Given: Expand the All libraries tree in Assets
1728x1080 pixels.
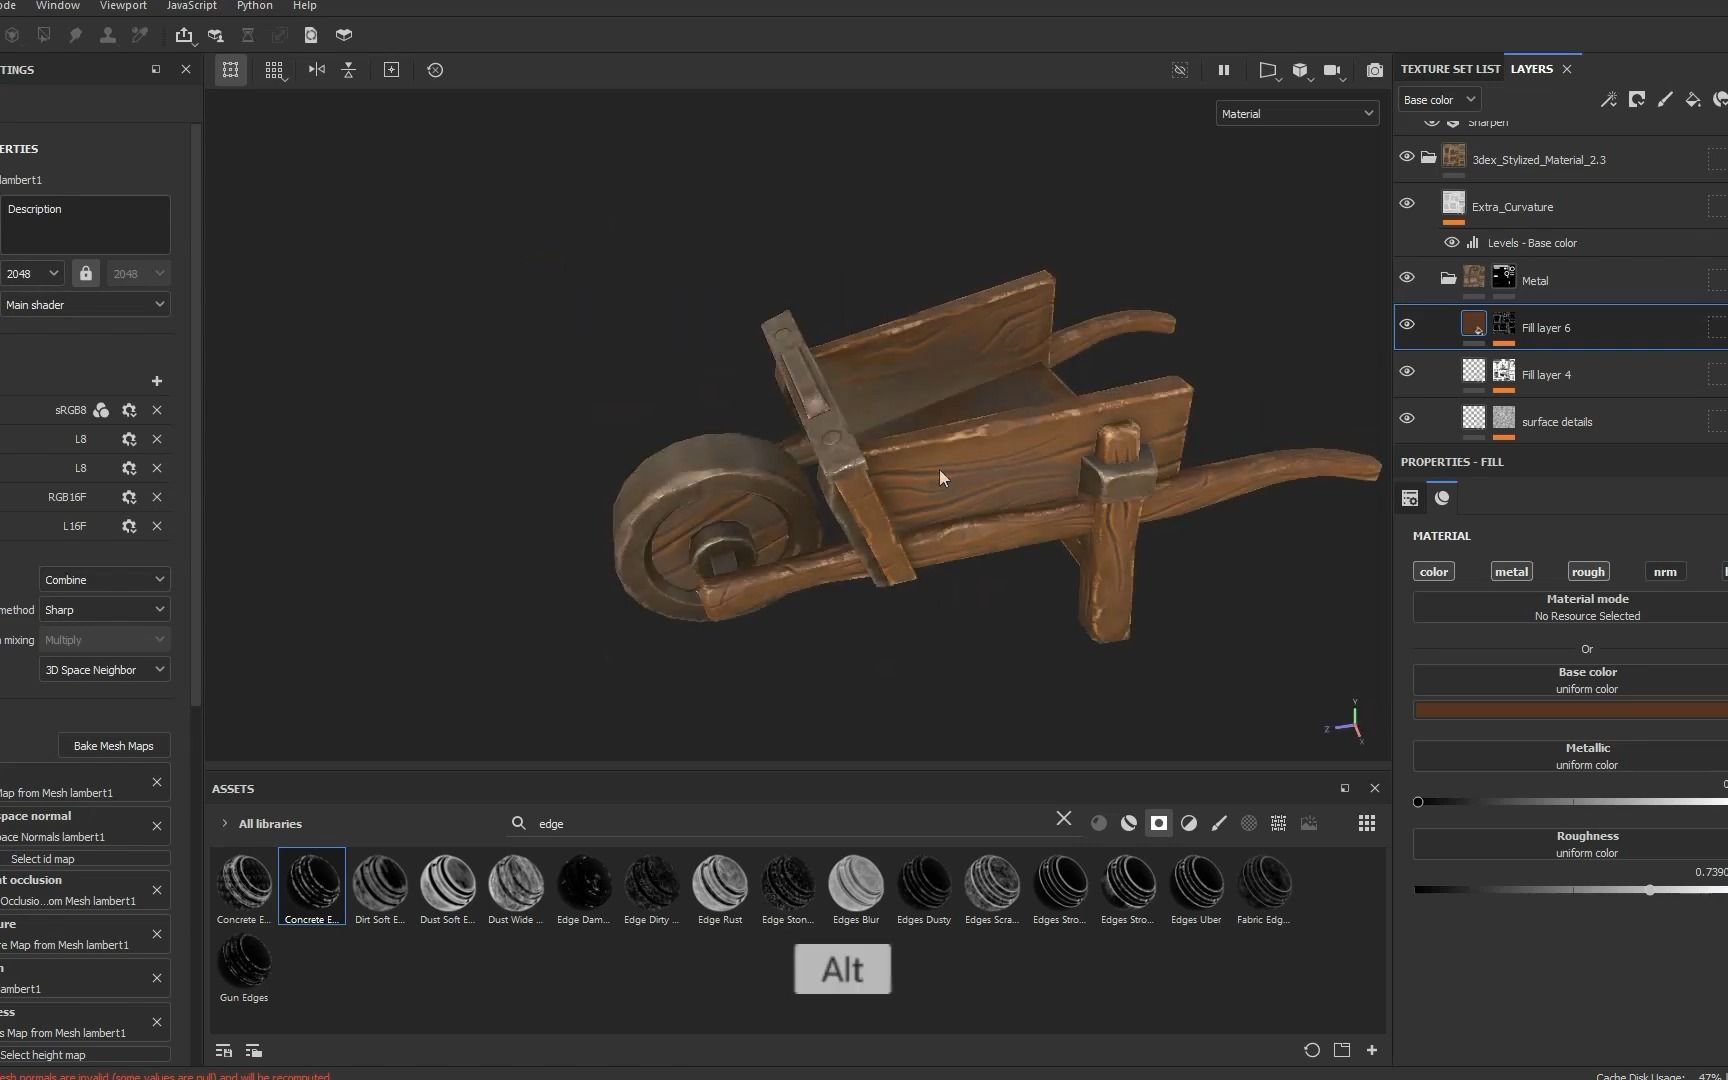Looking at the screenshot, I should pyautogui.click(x=224, y=823).
